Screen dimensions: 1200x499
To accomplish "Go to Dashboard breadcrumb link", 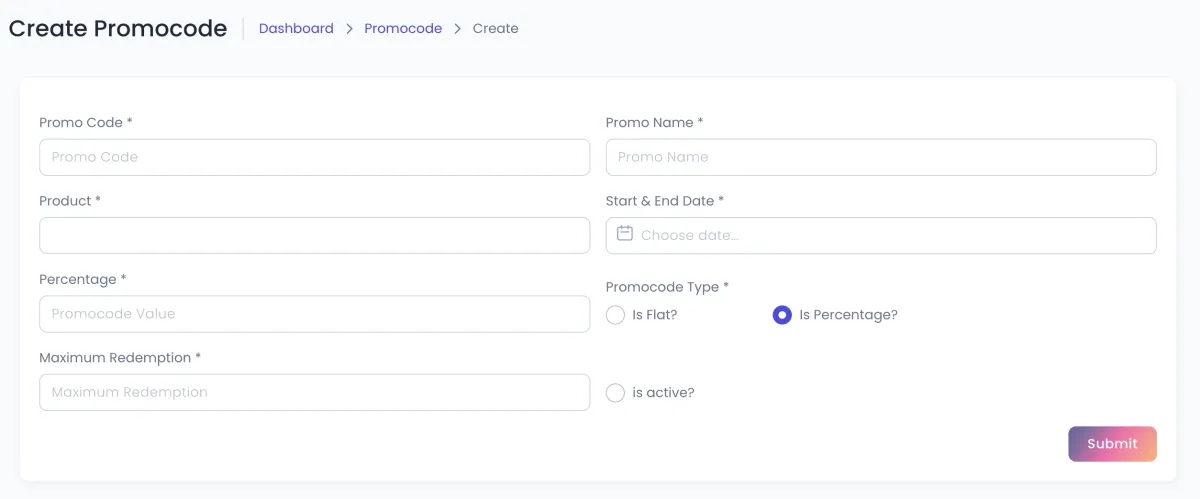I will pyautogui.click(x=296, y=29).
